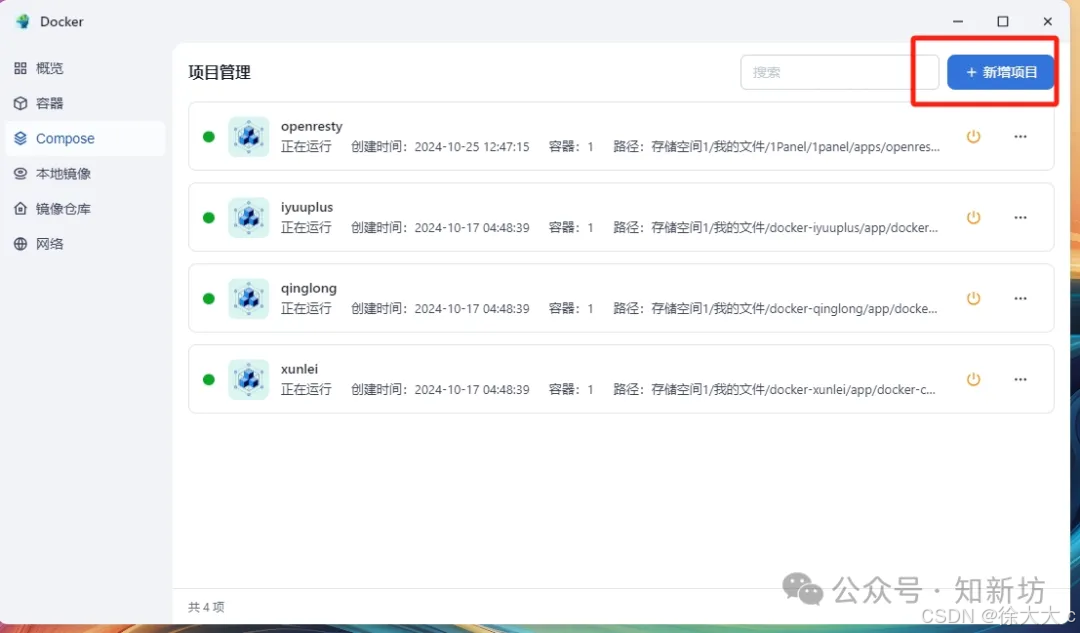Select the 网络 (Network) globe icon
Image resolution: width=1080 pixels, height=633 pixels.
coord(18,243)
